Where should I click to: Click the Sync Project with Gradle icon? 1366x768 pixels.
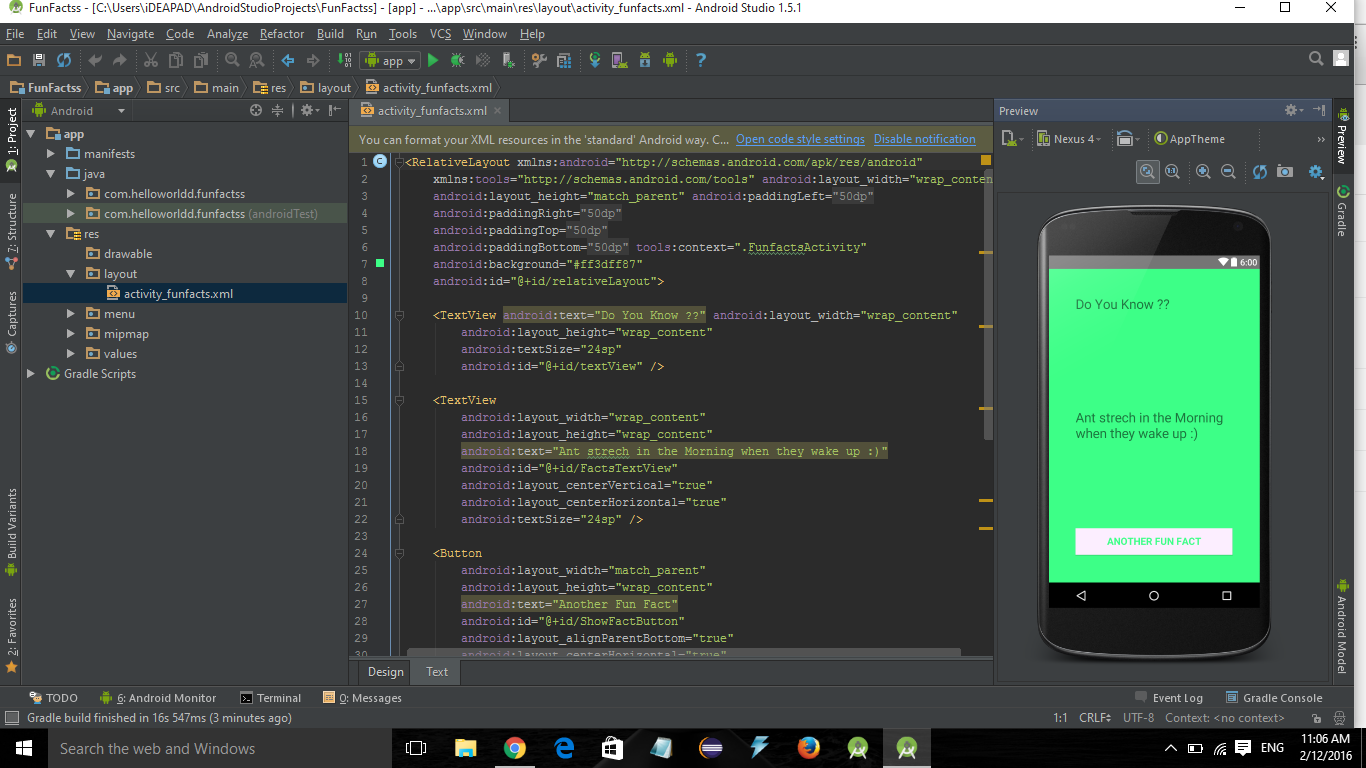coord(595,61)
